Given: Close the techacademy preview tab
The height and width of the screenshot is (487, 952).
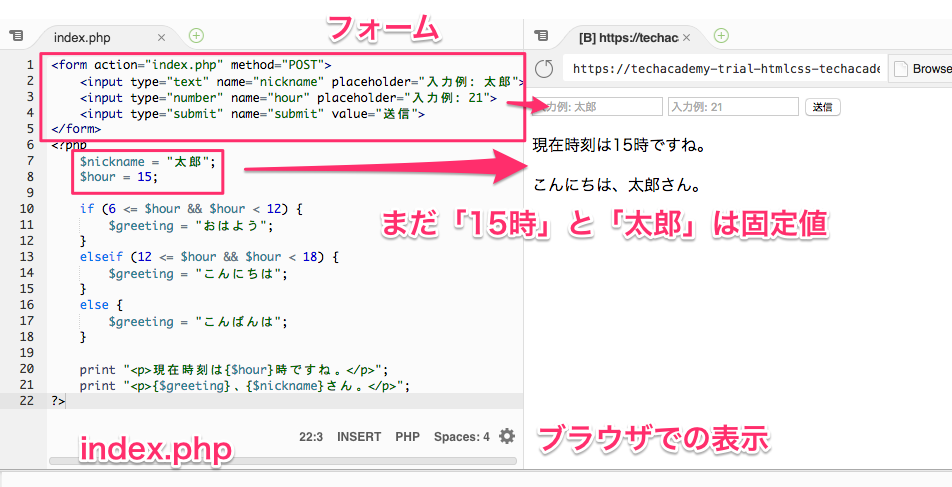Looking at the screenshot, I should [686, 37].
